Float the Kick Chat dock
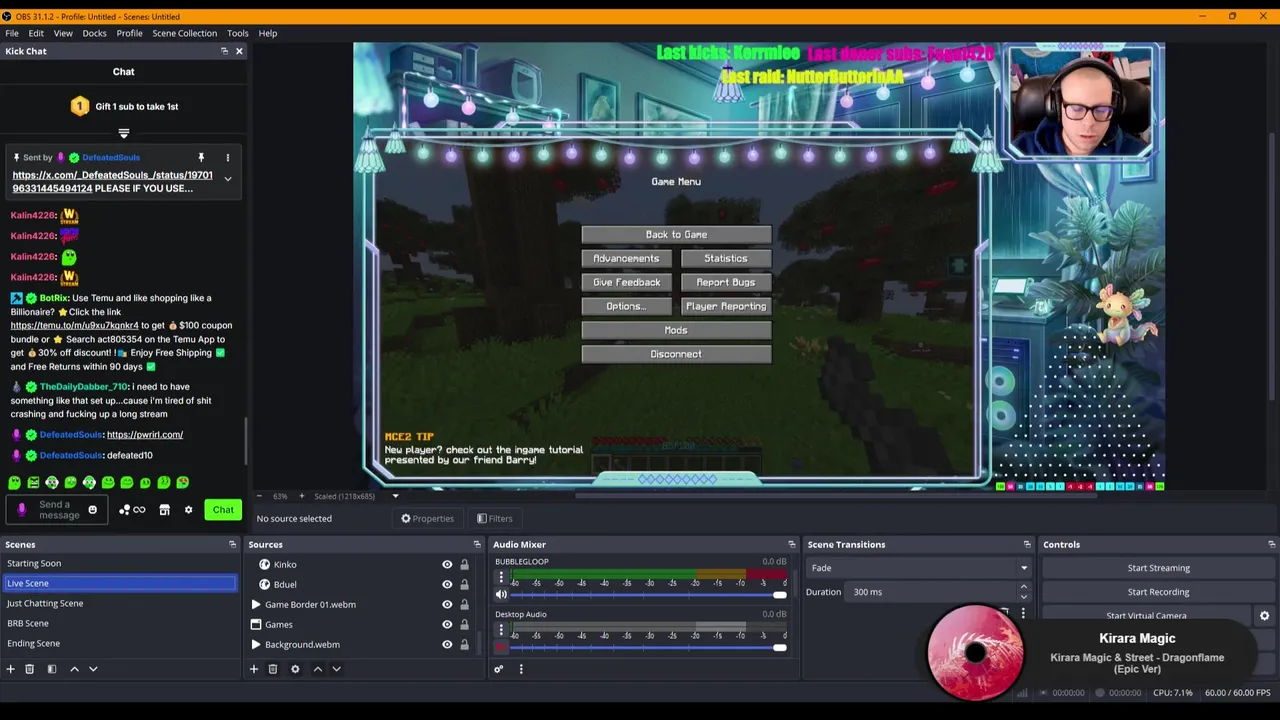The width and height of the screenshot is (1280, 720). (x=224, y=51)
